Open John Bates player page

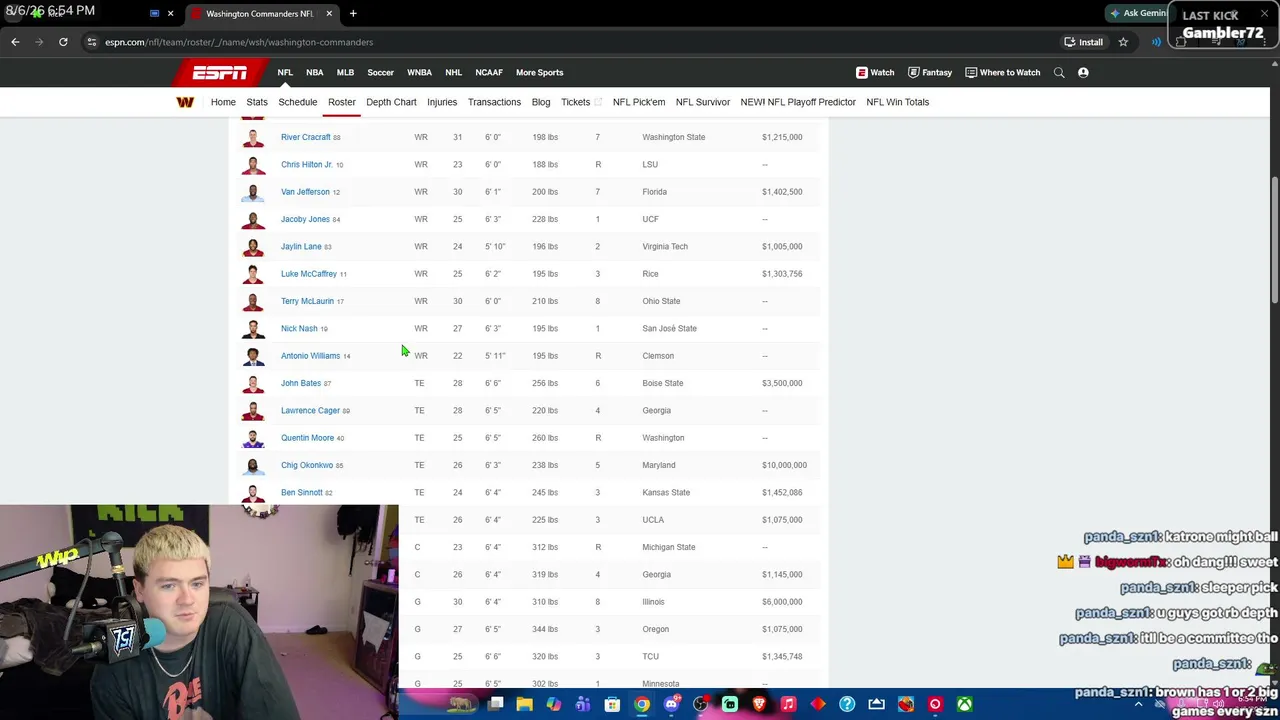point(301,383)
